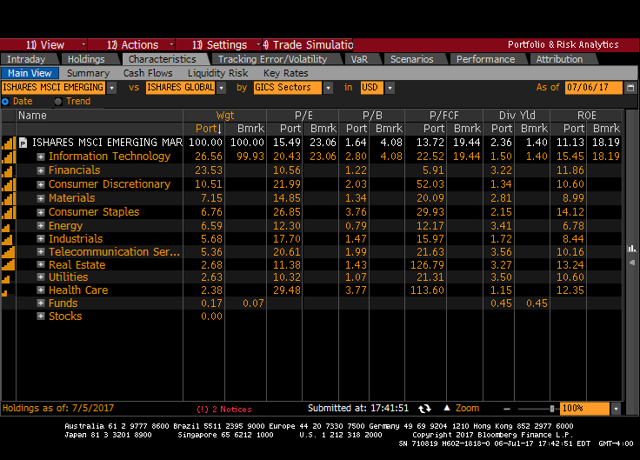Click the chart icon beside Utilities row
Viewport: 640px width, 460px height.
point(6,278)
